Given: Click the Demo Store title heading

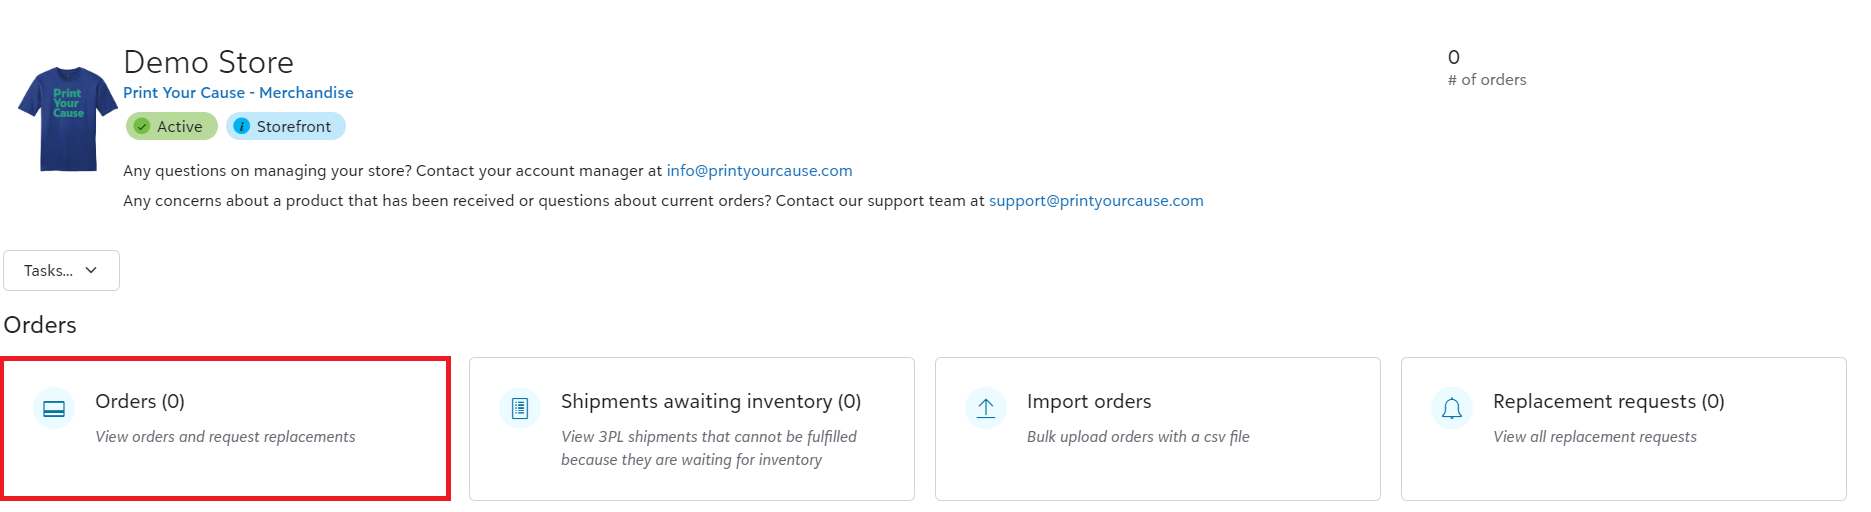Looking at the screenshot, I should [x=208, y=62].
